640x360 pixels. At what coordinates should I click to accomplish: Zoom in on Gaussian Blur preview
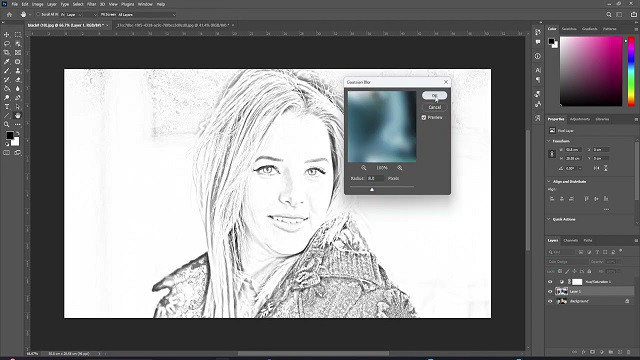coord(400,168)
